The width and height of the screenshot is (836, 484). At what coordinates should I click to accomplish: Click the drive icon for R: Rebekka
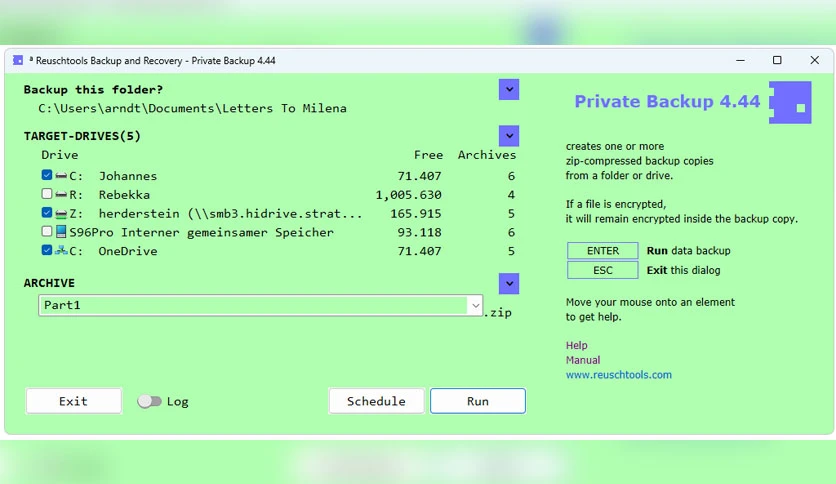(61, 194)
